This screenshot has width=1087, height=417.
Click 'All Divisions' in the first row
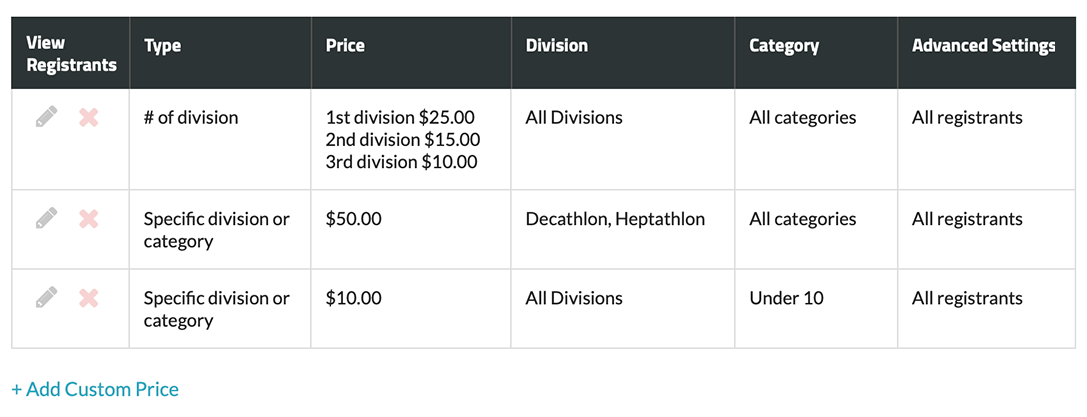[x=574, y=118]
